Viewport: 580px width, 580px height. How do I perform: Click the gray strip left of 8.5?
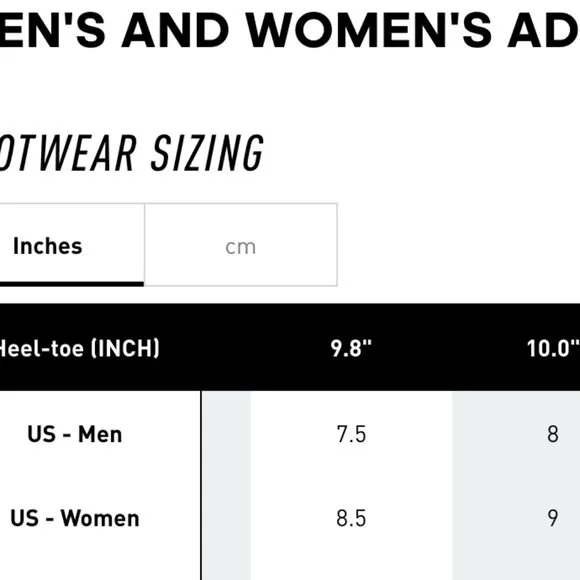point(226,518)
